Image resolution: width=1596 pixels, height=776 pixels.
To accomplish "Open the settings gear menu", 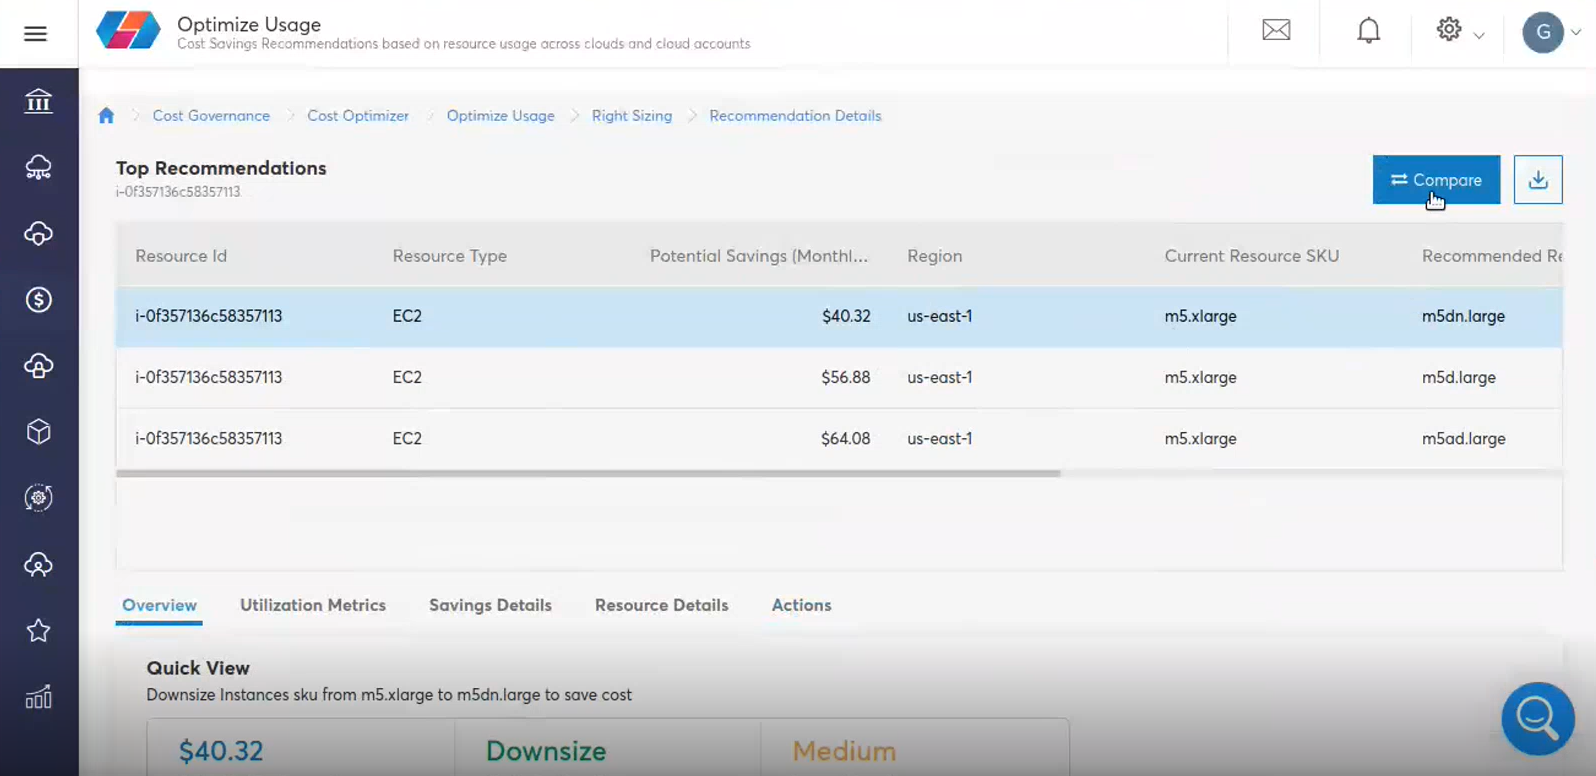I will tap(1449, 30).
